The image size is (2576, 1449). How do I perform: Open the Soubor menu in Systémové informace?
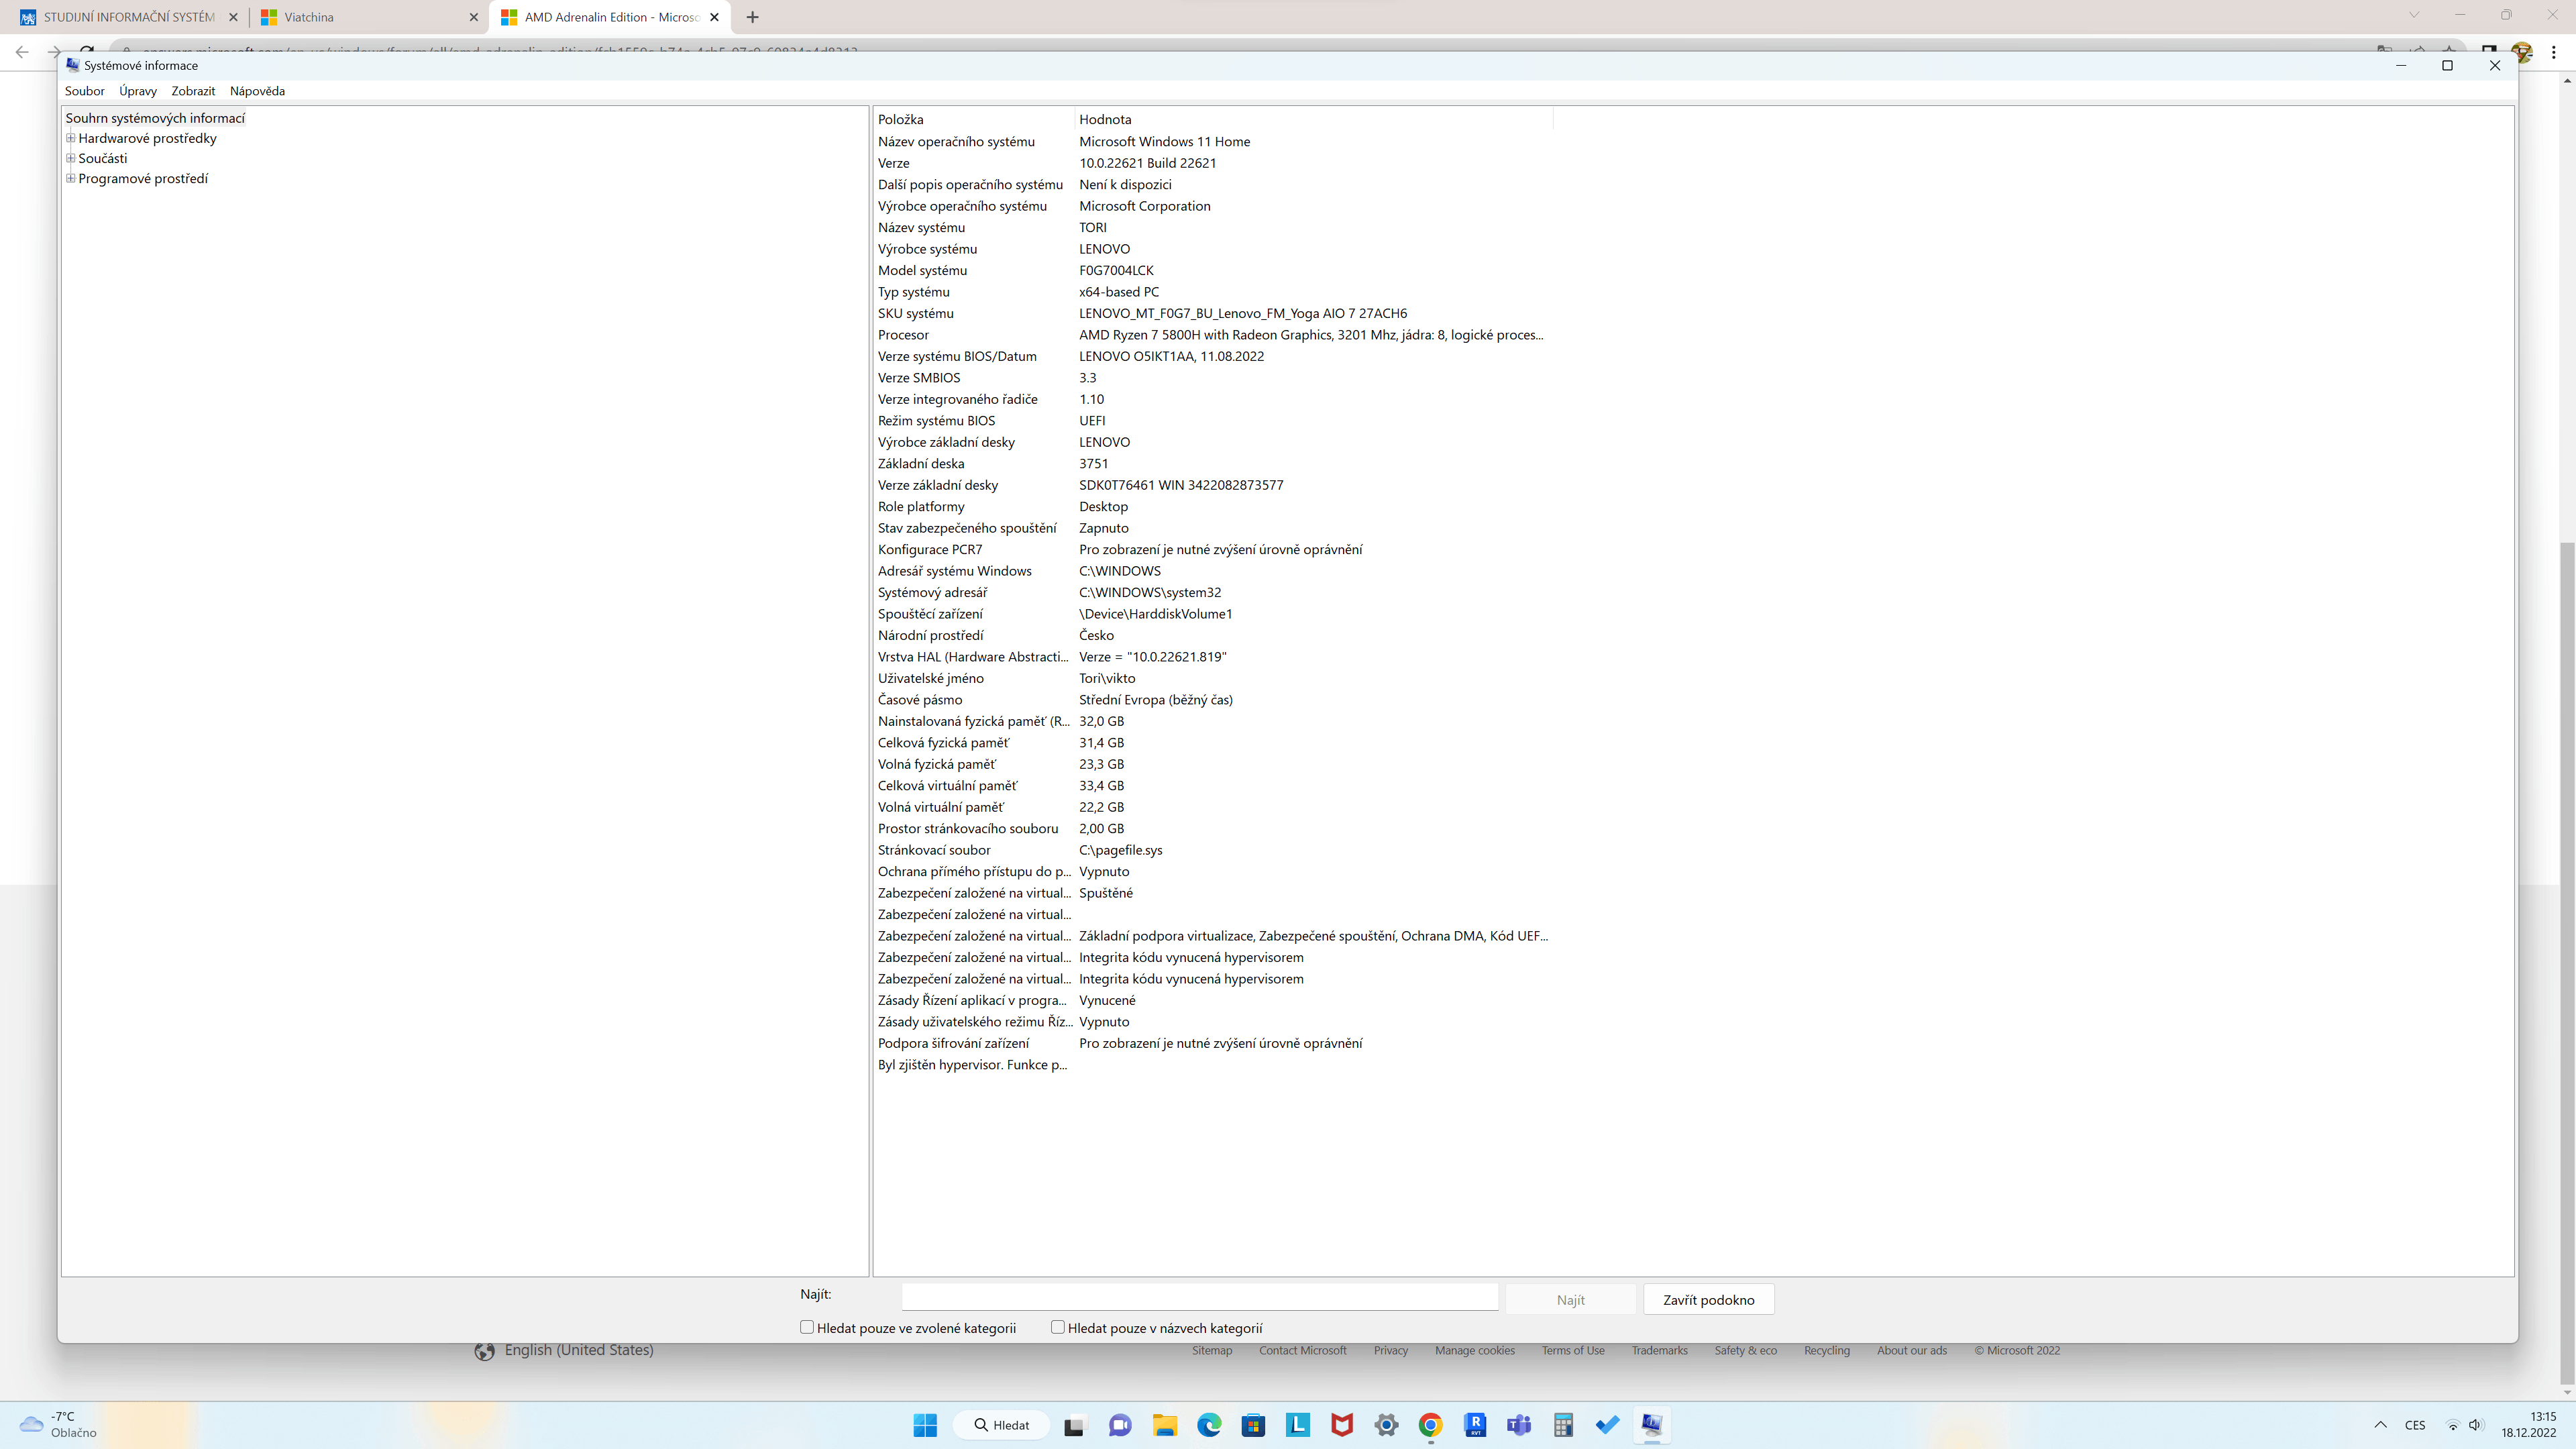tap(85, 91)
